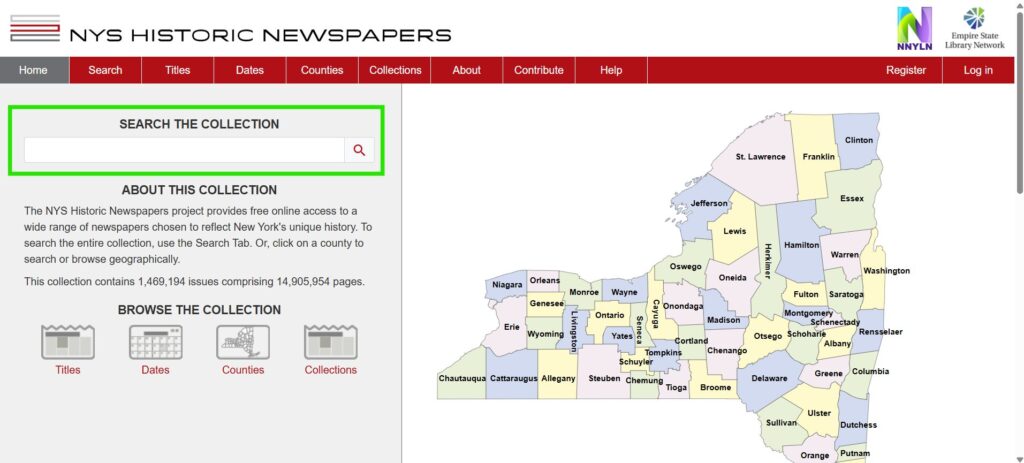Click the Counties text link under Browse

(243, 370)
